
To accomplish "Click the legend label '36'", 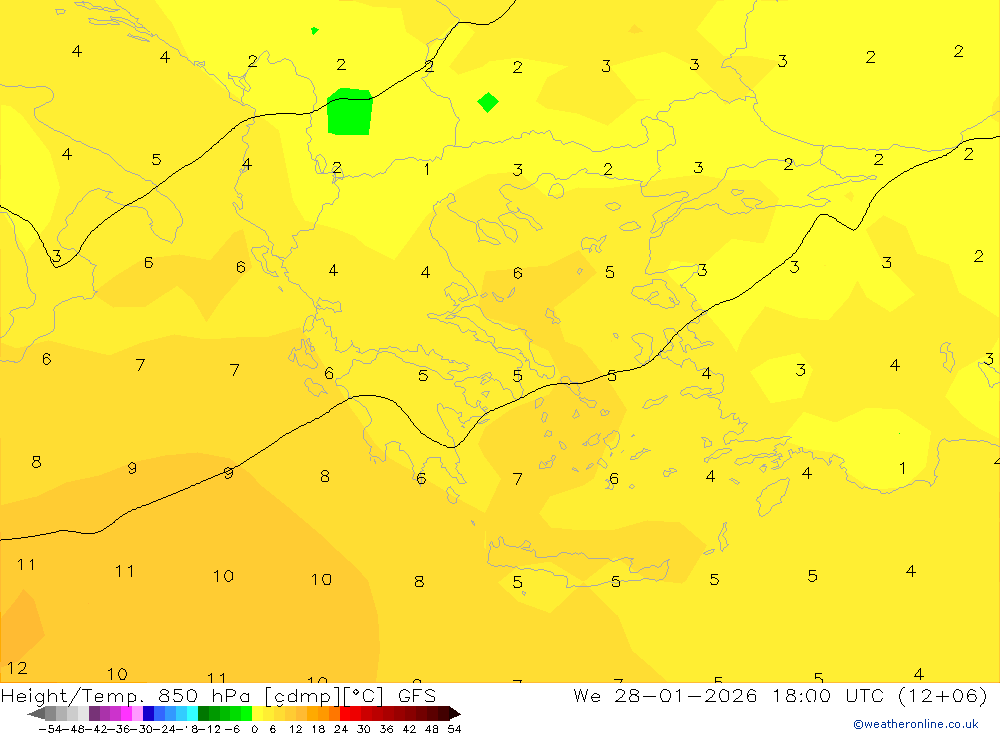I will click(386, 729).
